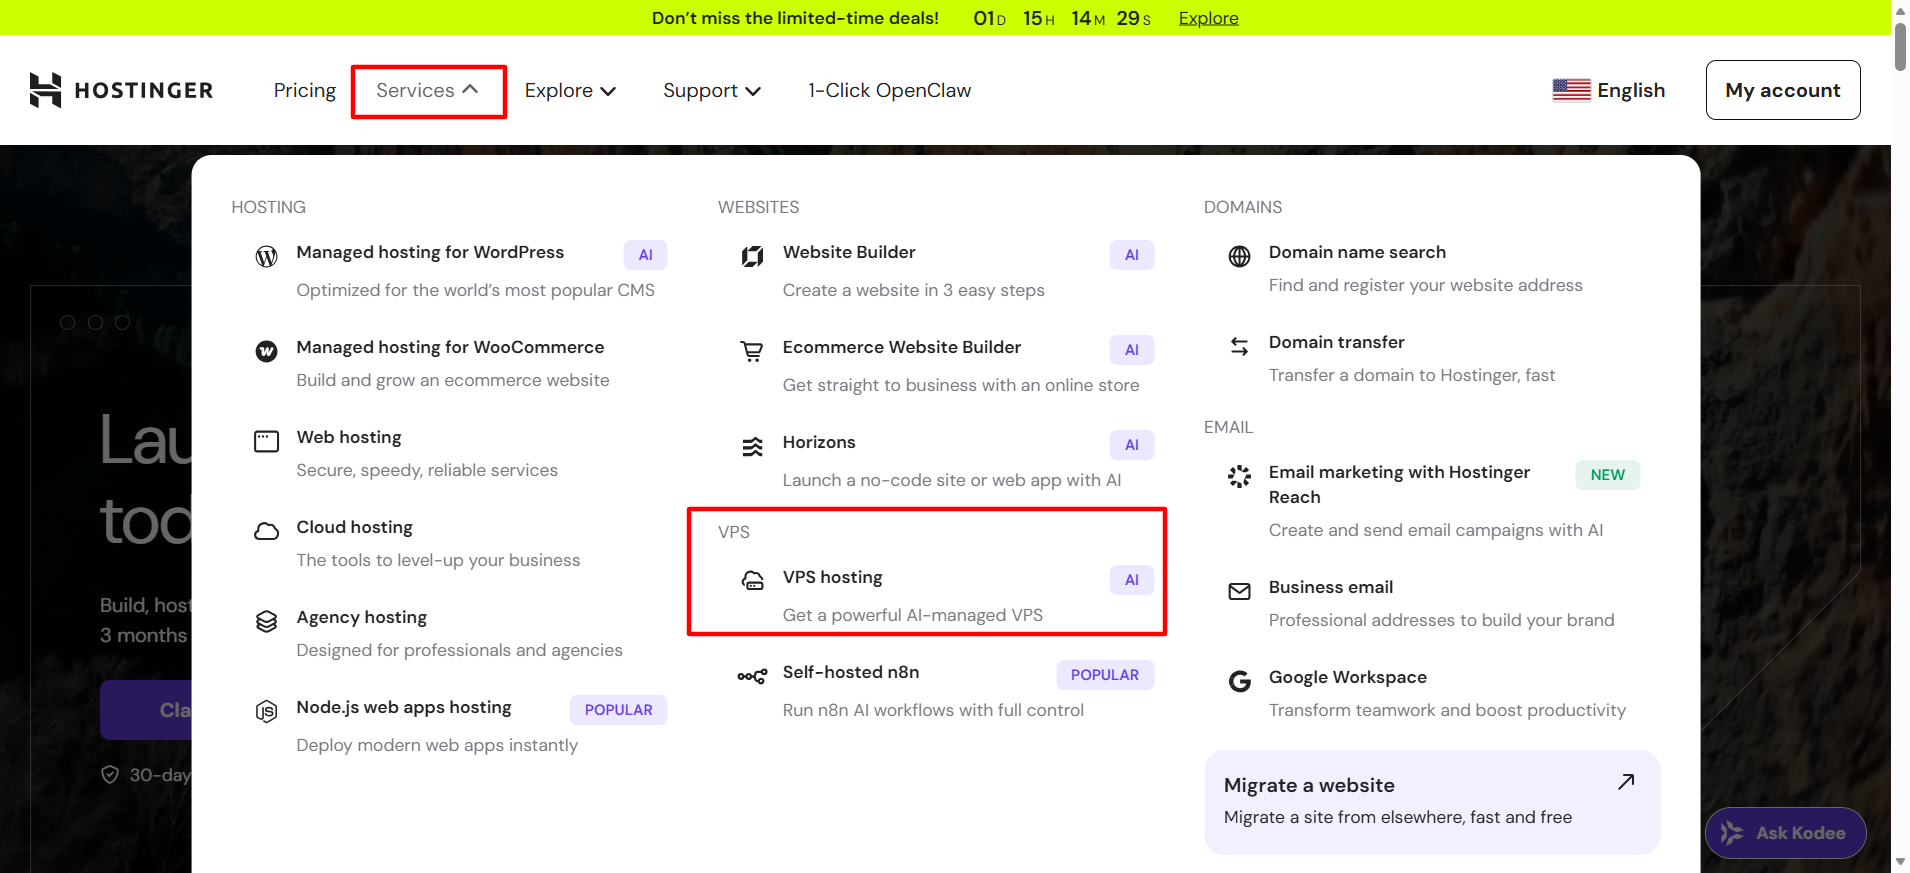This screenshot has width=1910, height=873.
Task: Click the Business email envelope icon
Action: (x=1239, y=591)
